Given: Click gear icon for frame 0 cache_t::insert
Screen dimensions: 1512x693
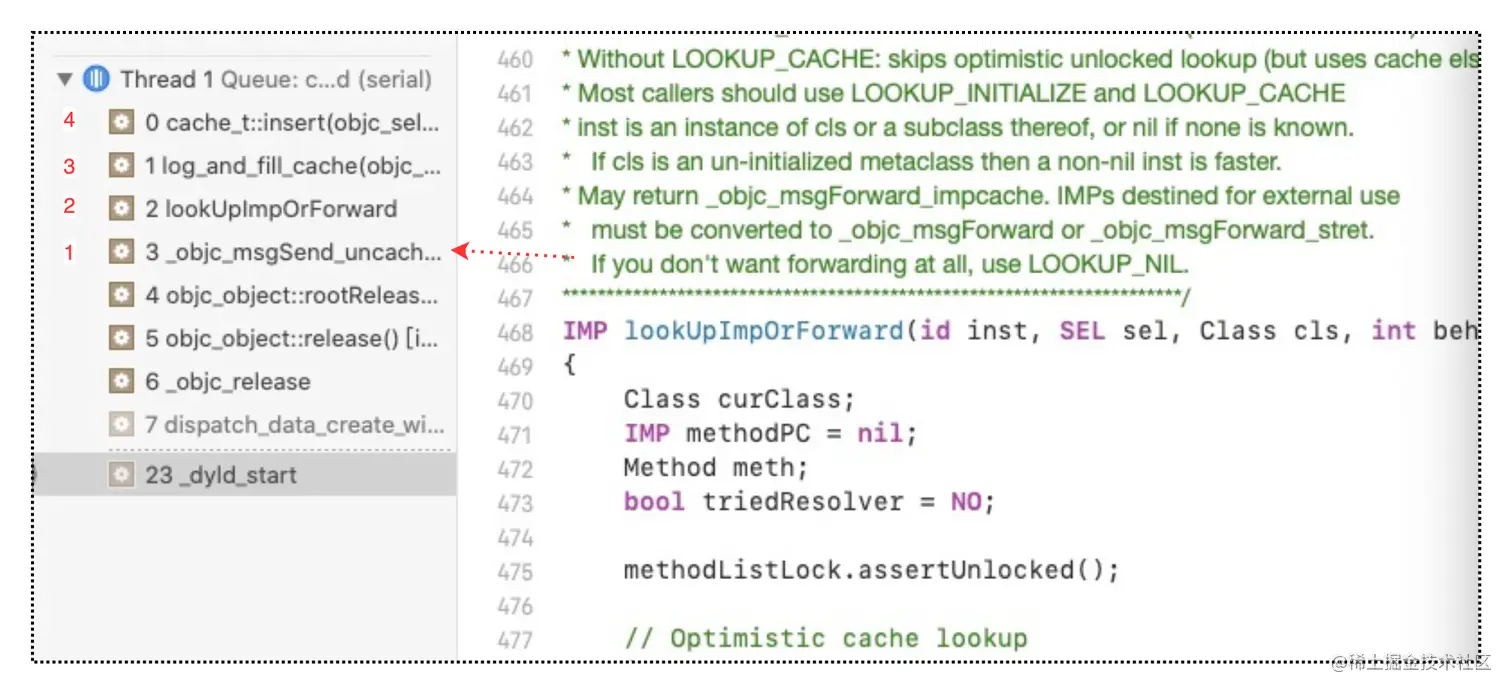Looking at the screenshot, I should click(121, 122).
